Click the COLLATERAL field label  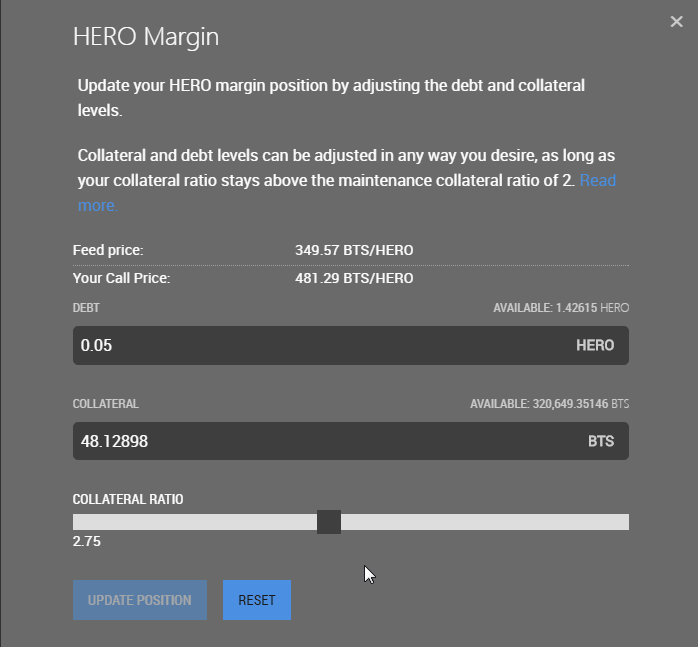106,404
